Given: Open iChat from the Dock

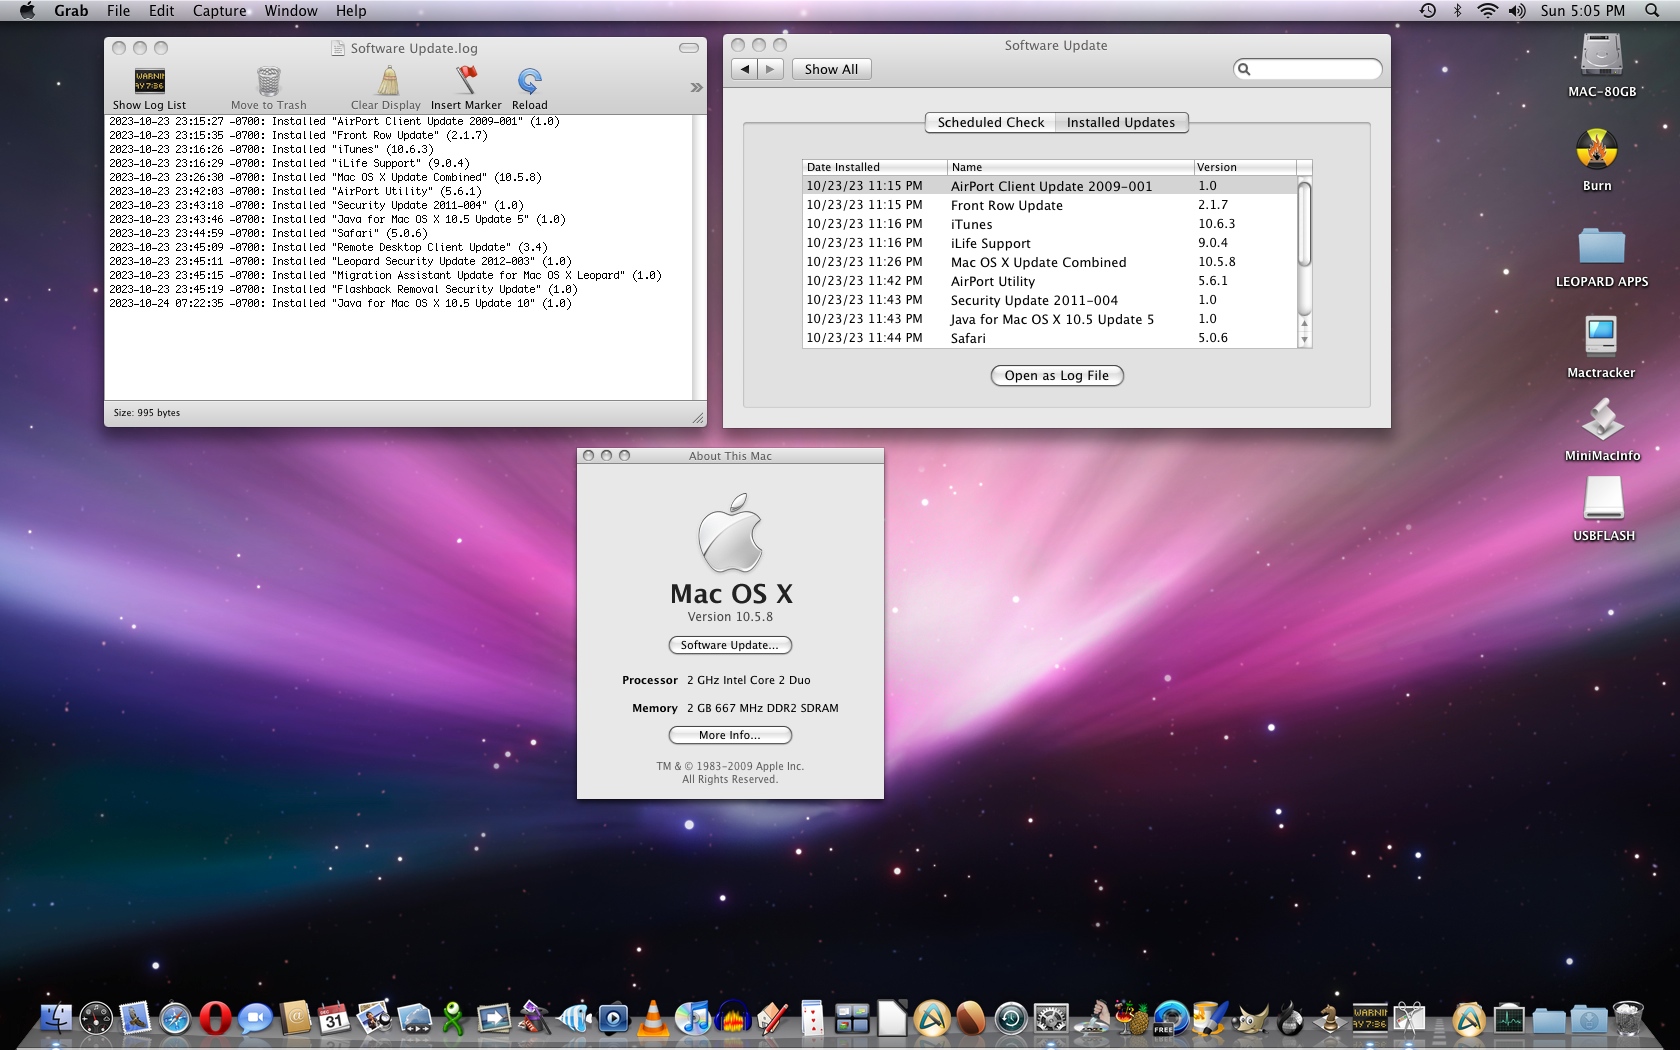Looking at the screenshot, I should [x=255, y=1018].
